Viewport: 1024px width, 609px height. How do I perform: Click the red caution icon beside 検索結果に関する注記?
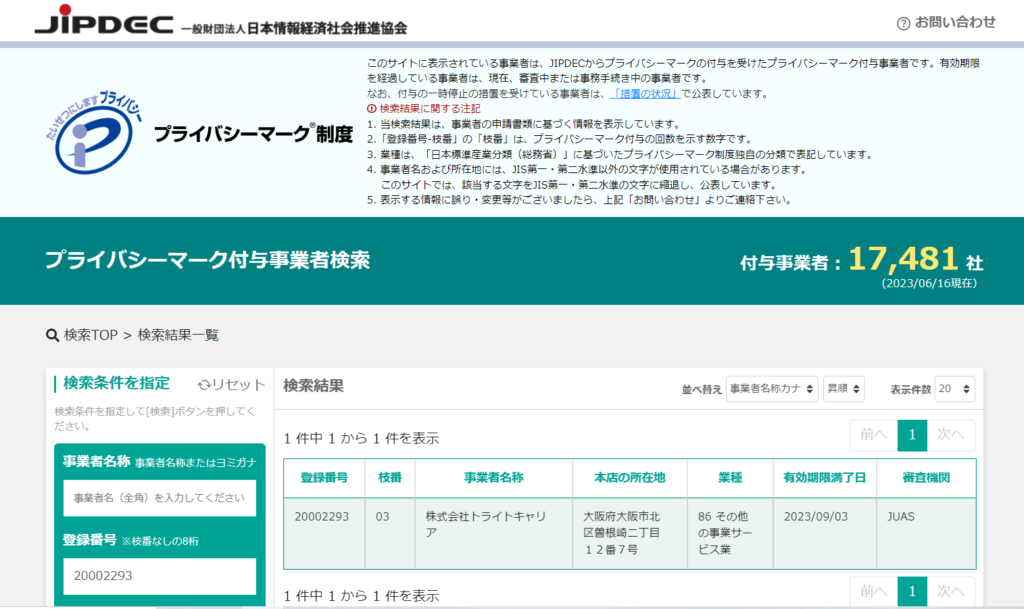click(372, 108)
